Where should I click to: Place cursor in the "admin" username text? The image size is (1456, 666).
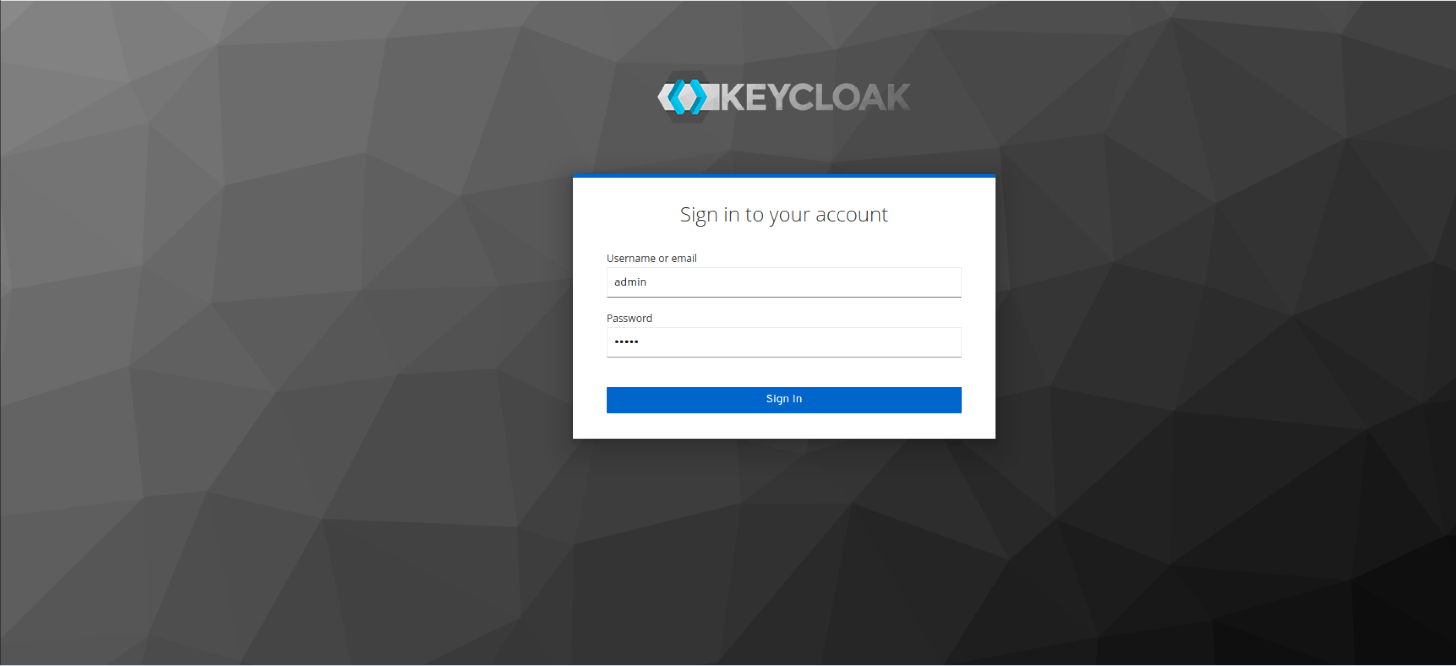(631, 282)
